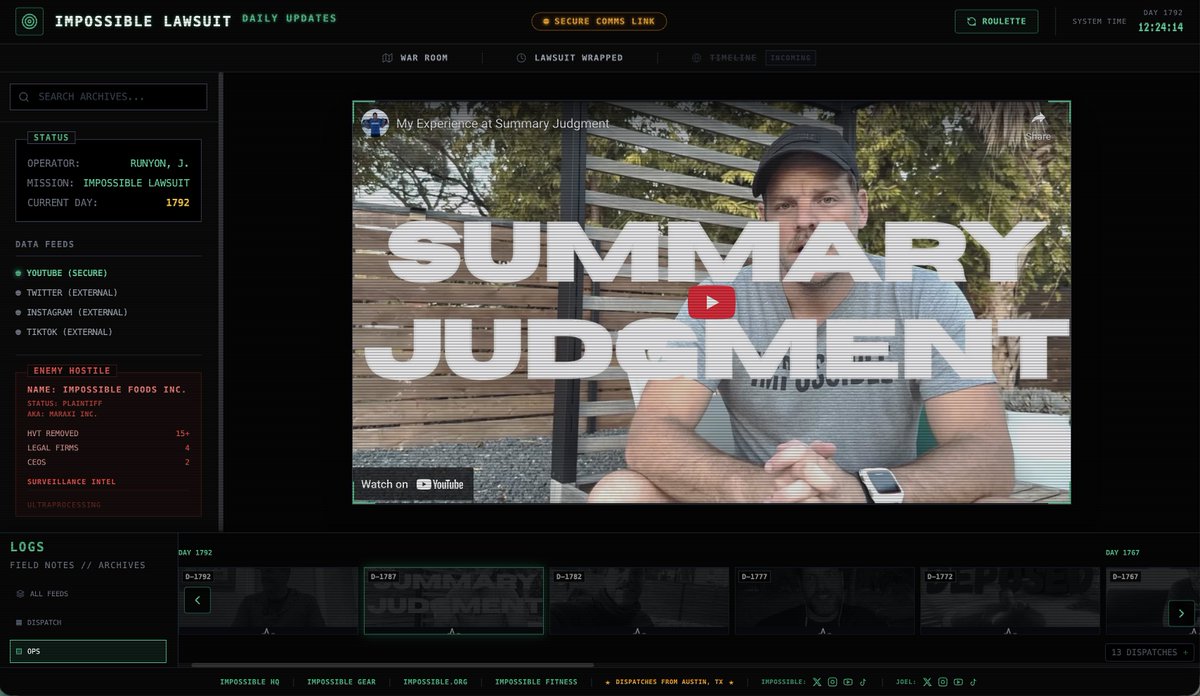The image size is (1200, 696).
Task: Click the Roulette button
Action: (996, 21)
